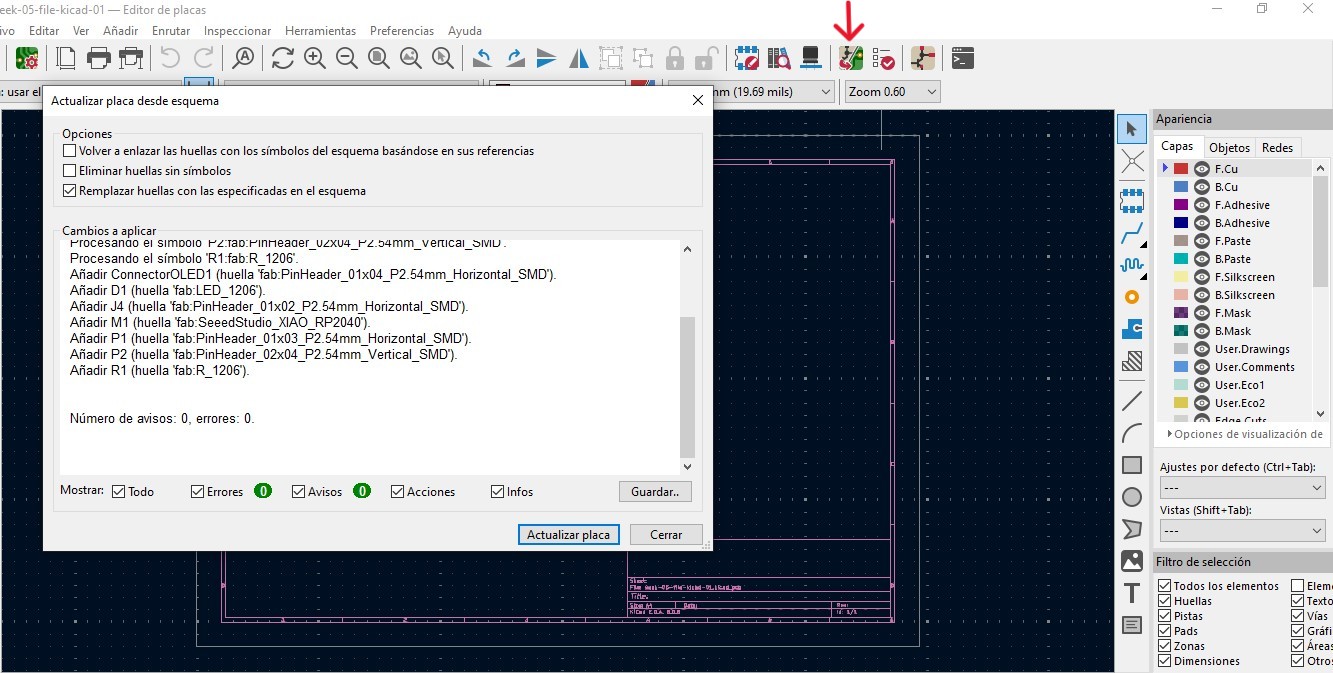Screen dimensions: 1333x673
Task: Click Update PCB from schematic toolbar icon
Action: [851, 58]
